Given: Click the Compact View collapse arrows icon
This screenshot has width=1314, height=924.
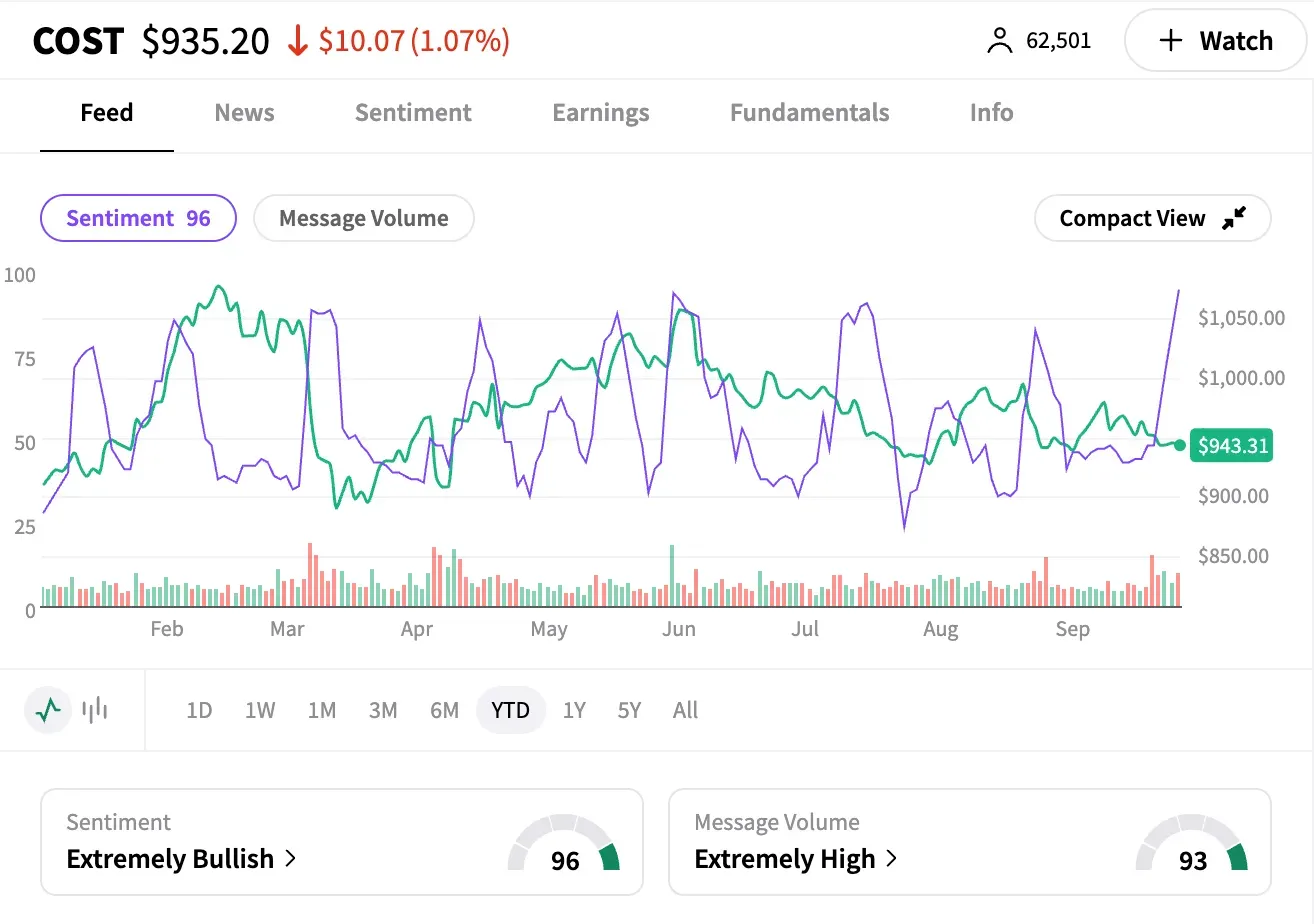Looking at the screenshot, I should point(1235,218).
